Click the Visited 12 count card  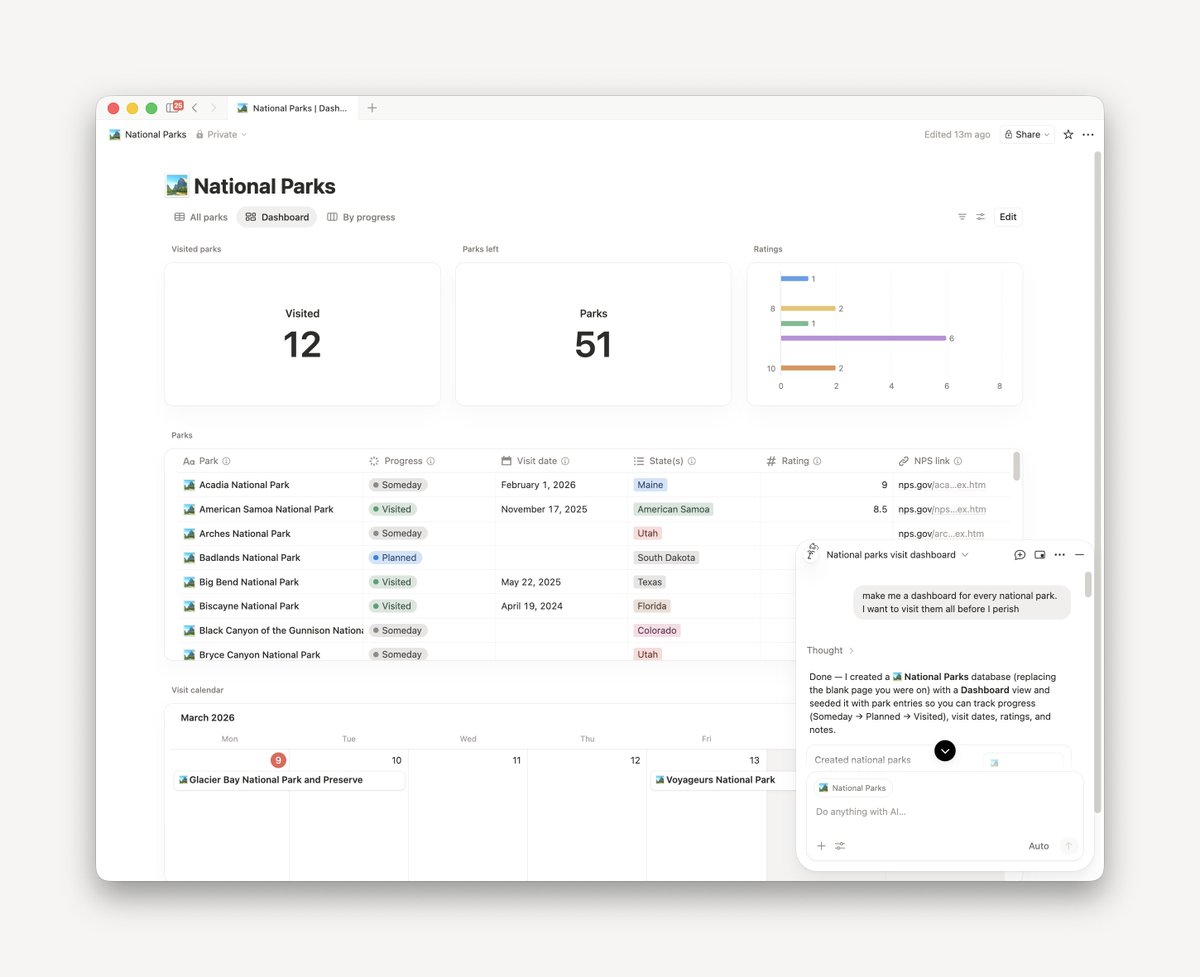[x=302, y=334]
